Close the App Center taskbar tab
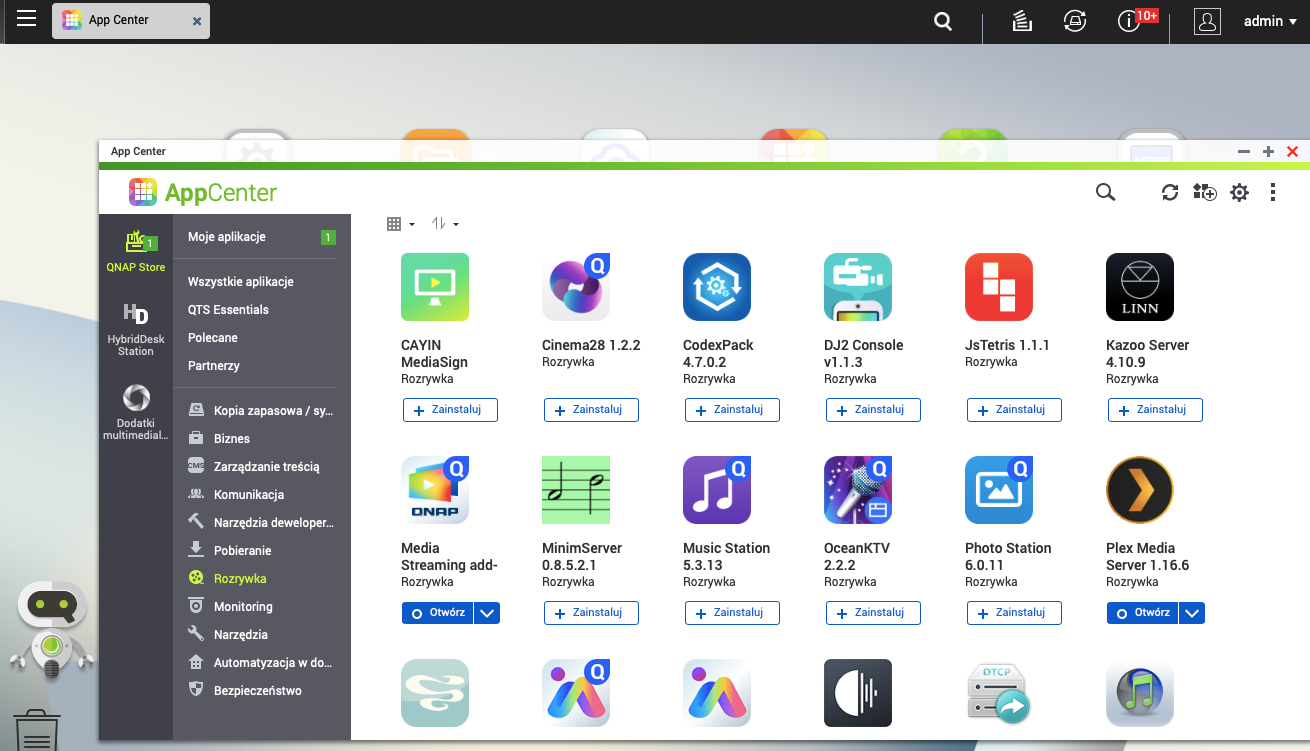The width and height of the screenshot is (1310, 751). click(x=197, y=21)
